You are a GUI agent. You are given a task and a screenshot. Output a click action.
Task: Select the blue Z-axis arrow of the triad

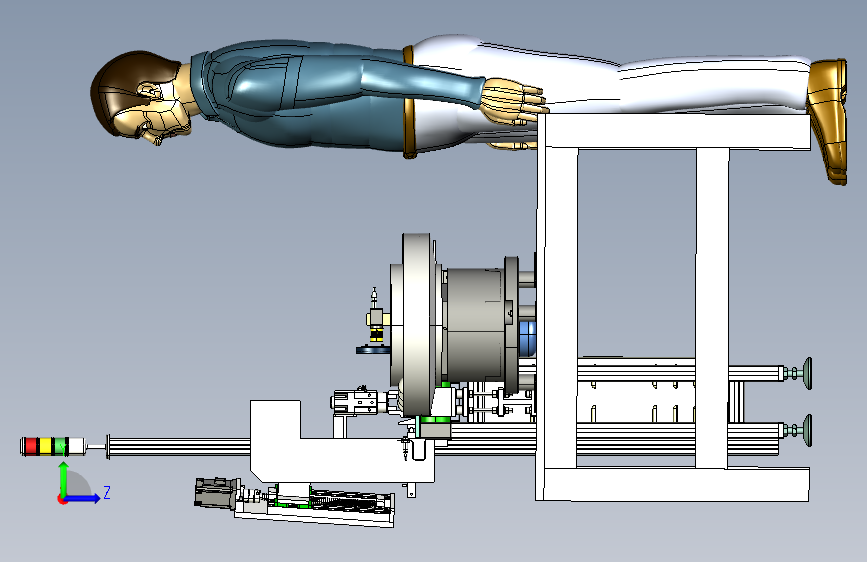coord(84,498)
